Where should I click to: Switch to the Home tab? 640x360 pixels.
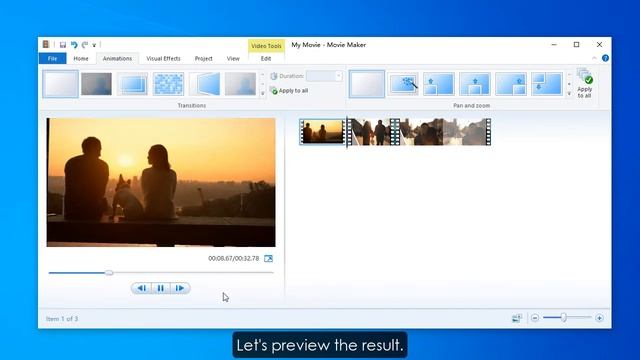(x=81, y=58)
